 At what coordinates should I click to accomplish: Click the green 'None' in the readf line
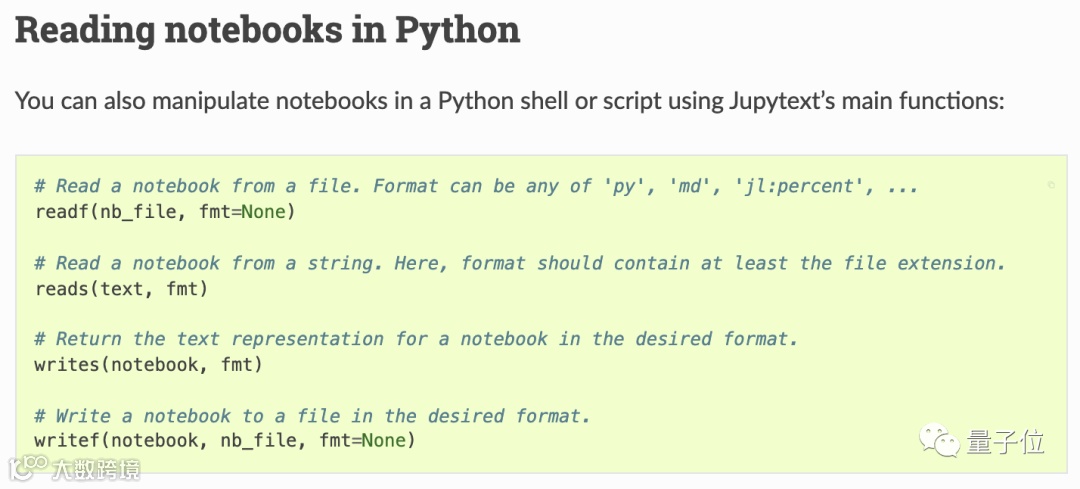pyautogui.click(x=262, y=212)
